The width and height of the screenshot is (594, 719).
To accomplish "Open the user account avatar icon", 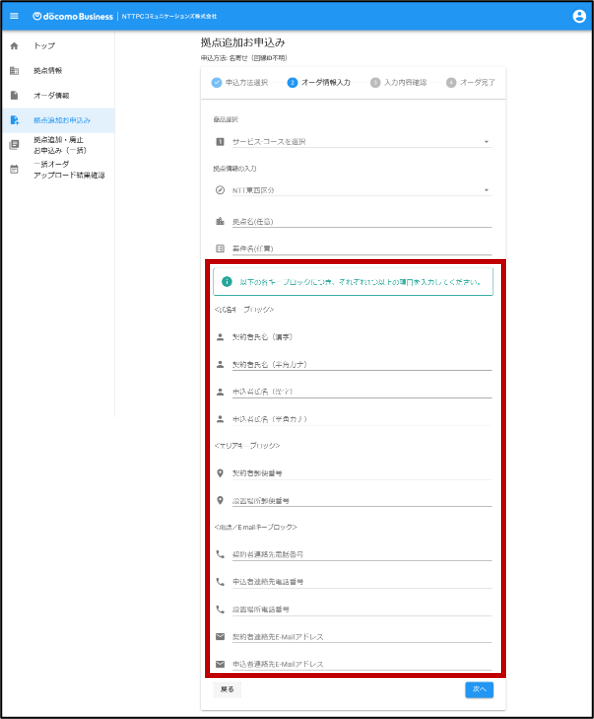I will pos(579,16).
